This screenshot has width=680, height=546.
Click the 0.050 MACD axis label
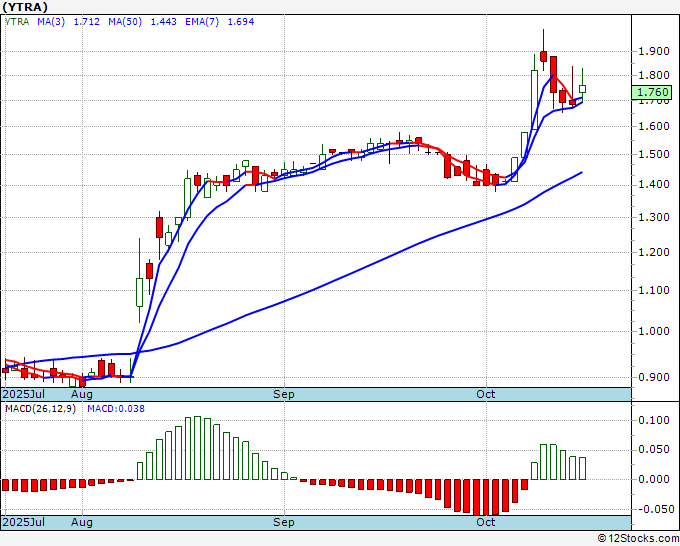tap(654, 449)
